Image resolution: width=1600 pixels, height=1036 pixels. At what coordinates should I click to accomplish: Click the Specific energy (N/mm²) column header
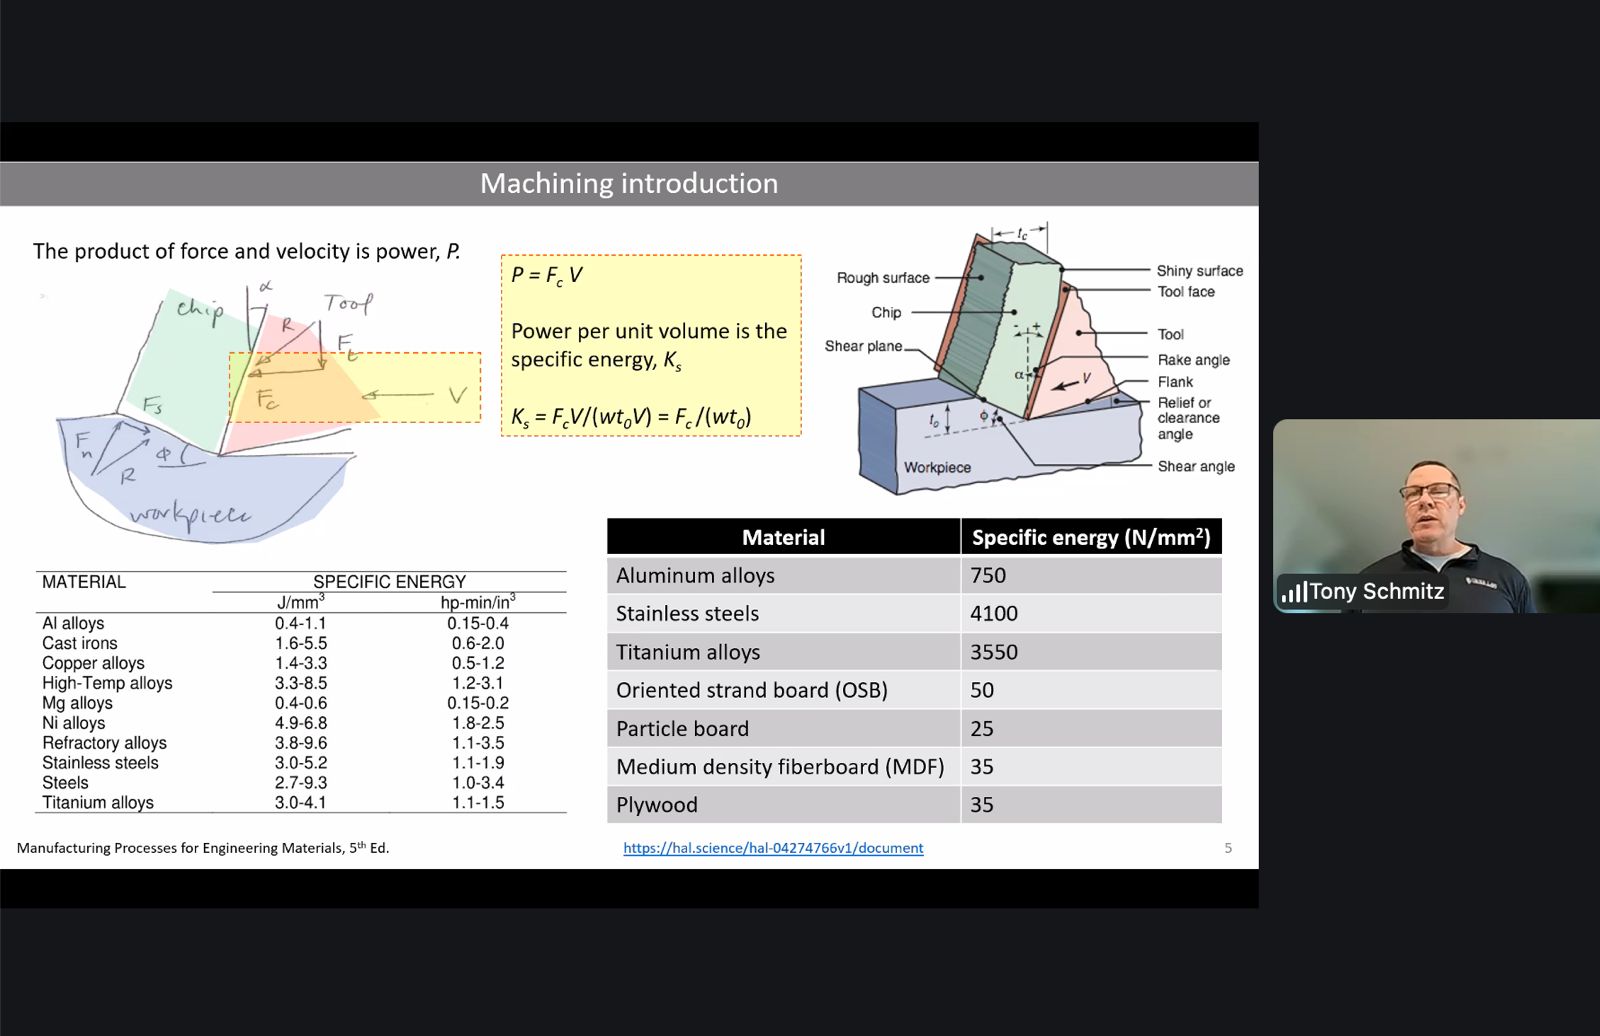click(1091, 537)
